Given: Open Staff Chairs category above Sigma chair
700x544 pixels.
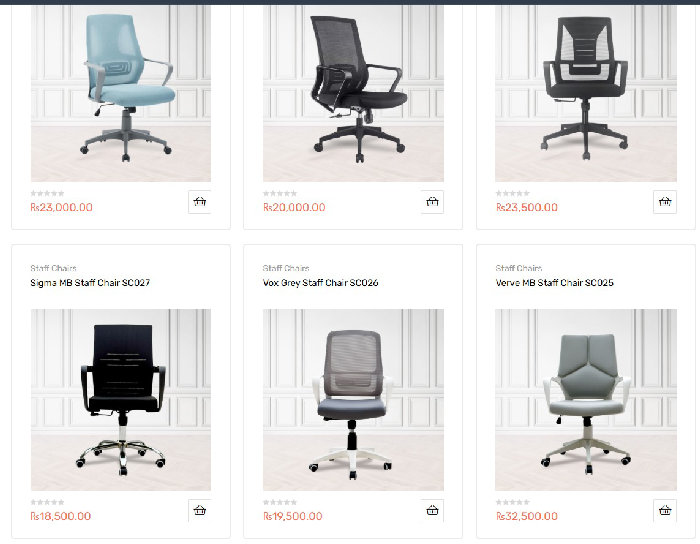Looking at the screenshot, I should point(53,268).
